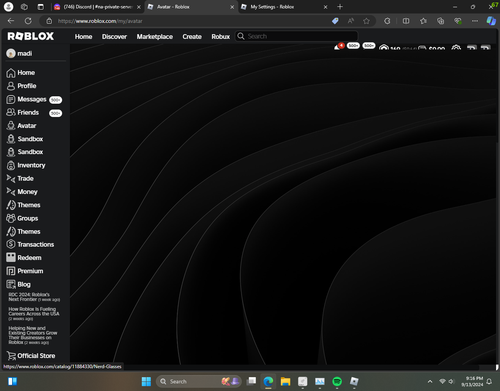Click the Roblox logo
This screenshot has height=391, width=500.
[x=31, y=36]
